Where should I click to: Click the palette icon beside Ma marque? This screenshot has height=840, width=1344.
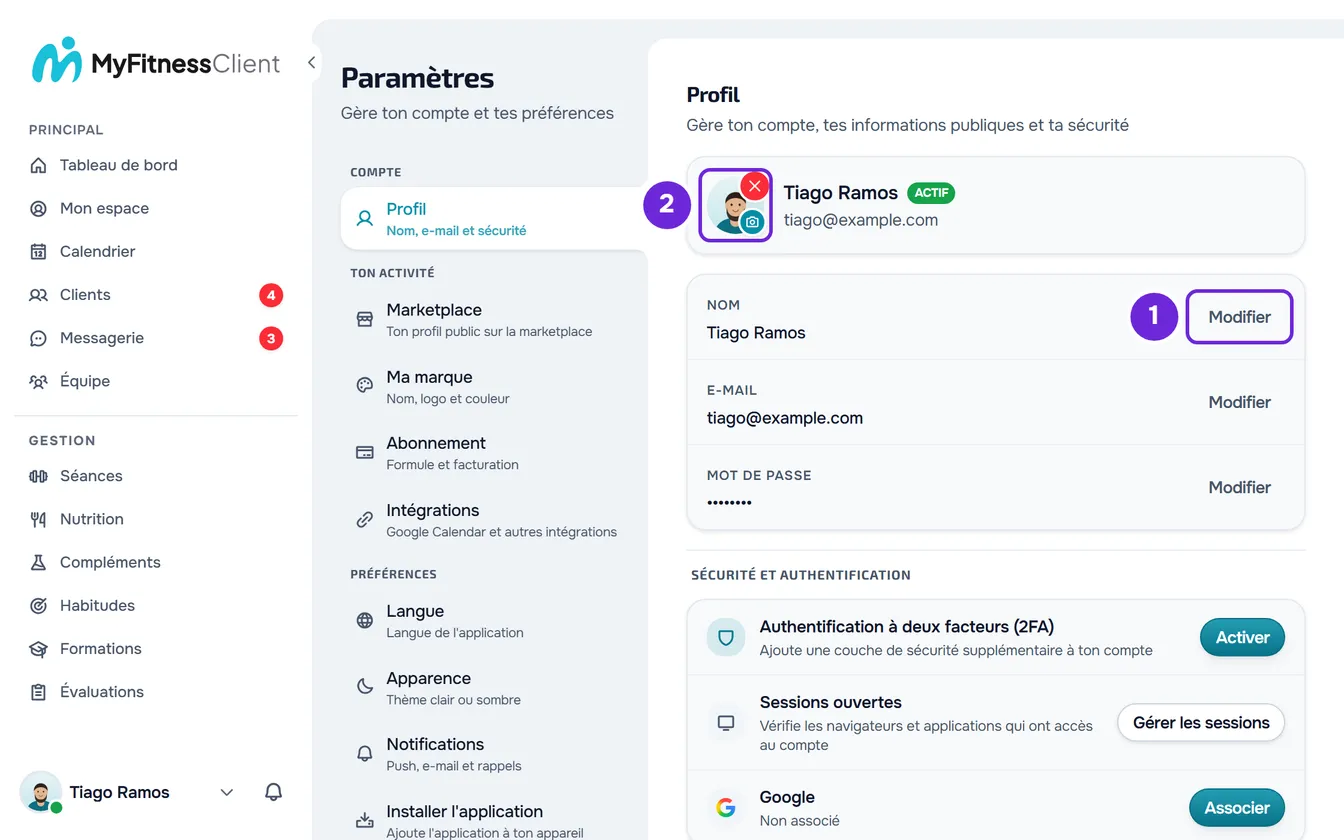coord(365,386)
